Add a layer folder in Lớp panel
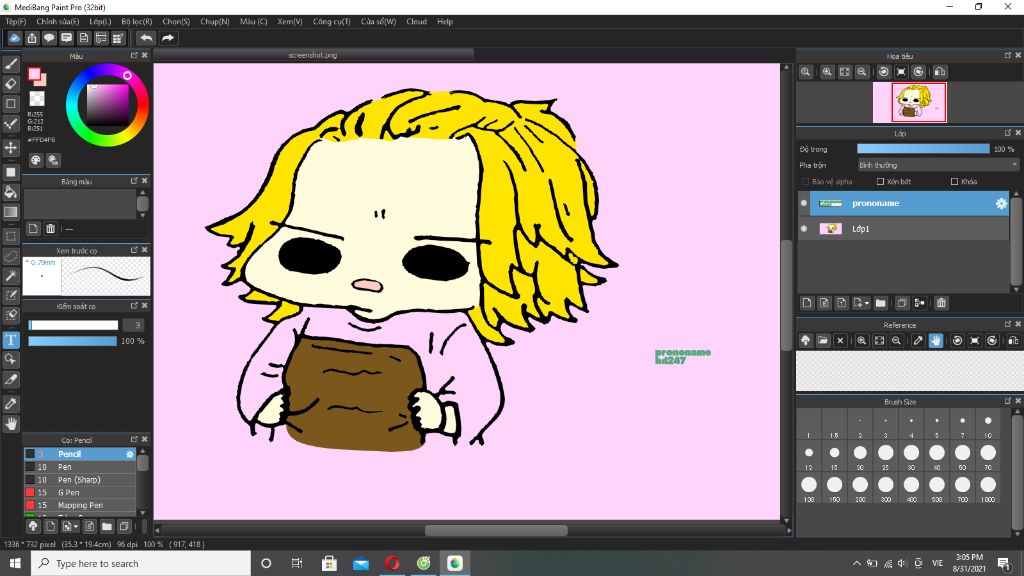Image resolution: width=1024 pixels, height=576 pixels. click(880, 303)
